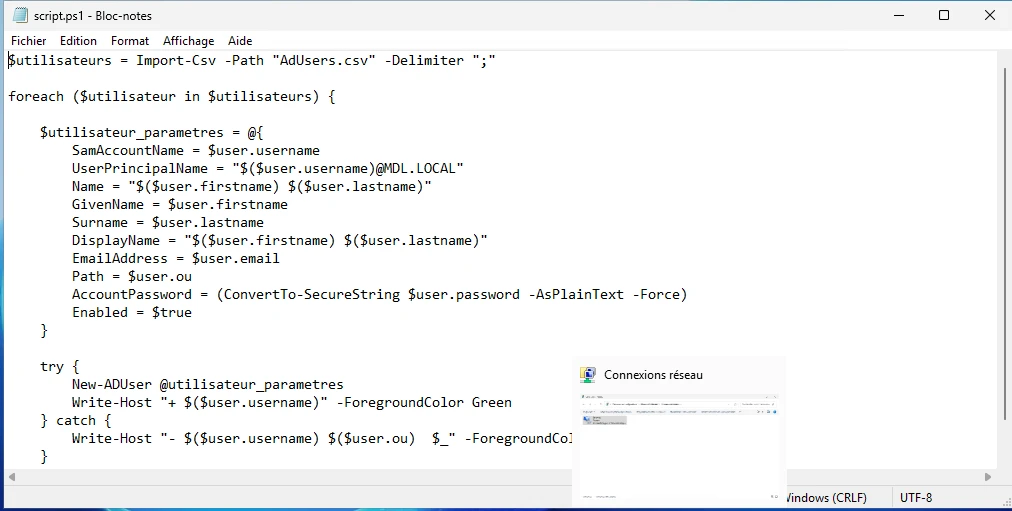Click horizontal scrollbar right arrow
This screenshot has width=1012, height=511.
click(x=987, y=477)
